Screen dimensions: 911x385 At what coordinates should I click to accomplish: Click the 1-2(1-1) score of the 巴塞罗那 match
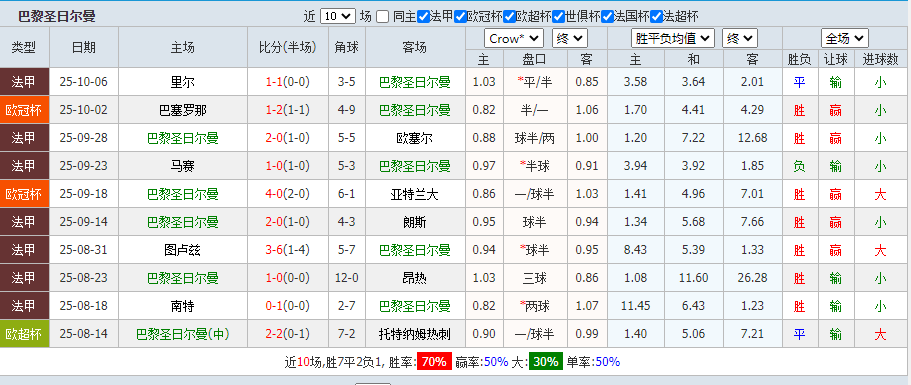(288, 110)
